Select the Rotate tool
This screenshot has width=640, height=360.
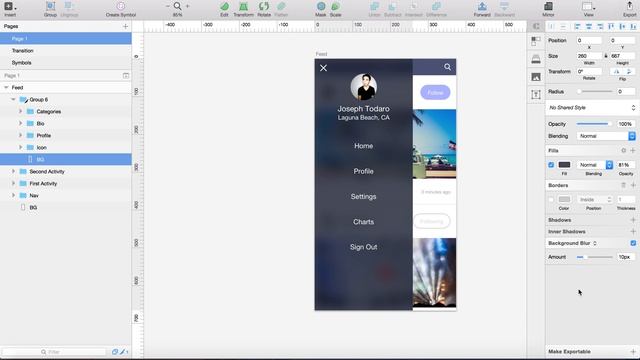coord(264,7)
